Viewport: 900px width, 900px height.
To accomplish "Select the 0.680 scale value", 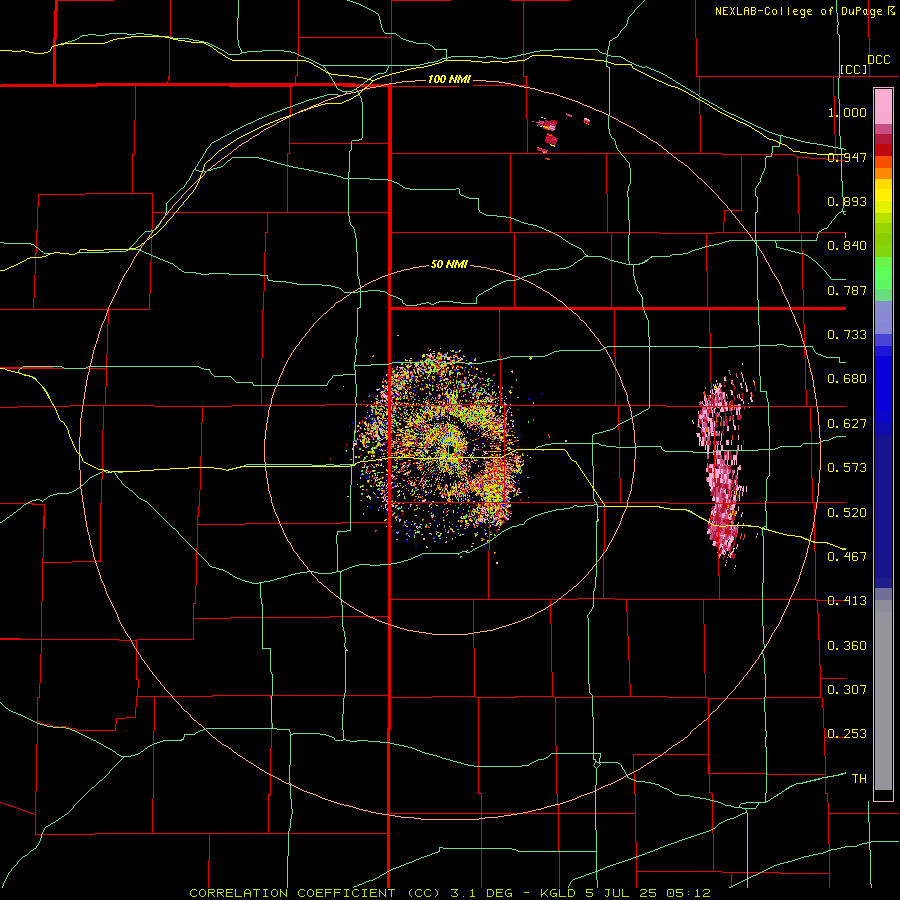I will [847, 379].
